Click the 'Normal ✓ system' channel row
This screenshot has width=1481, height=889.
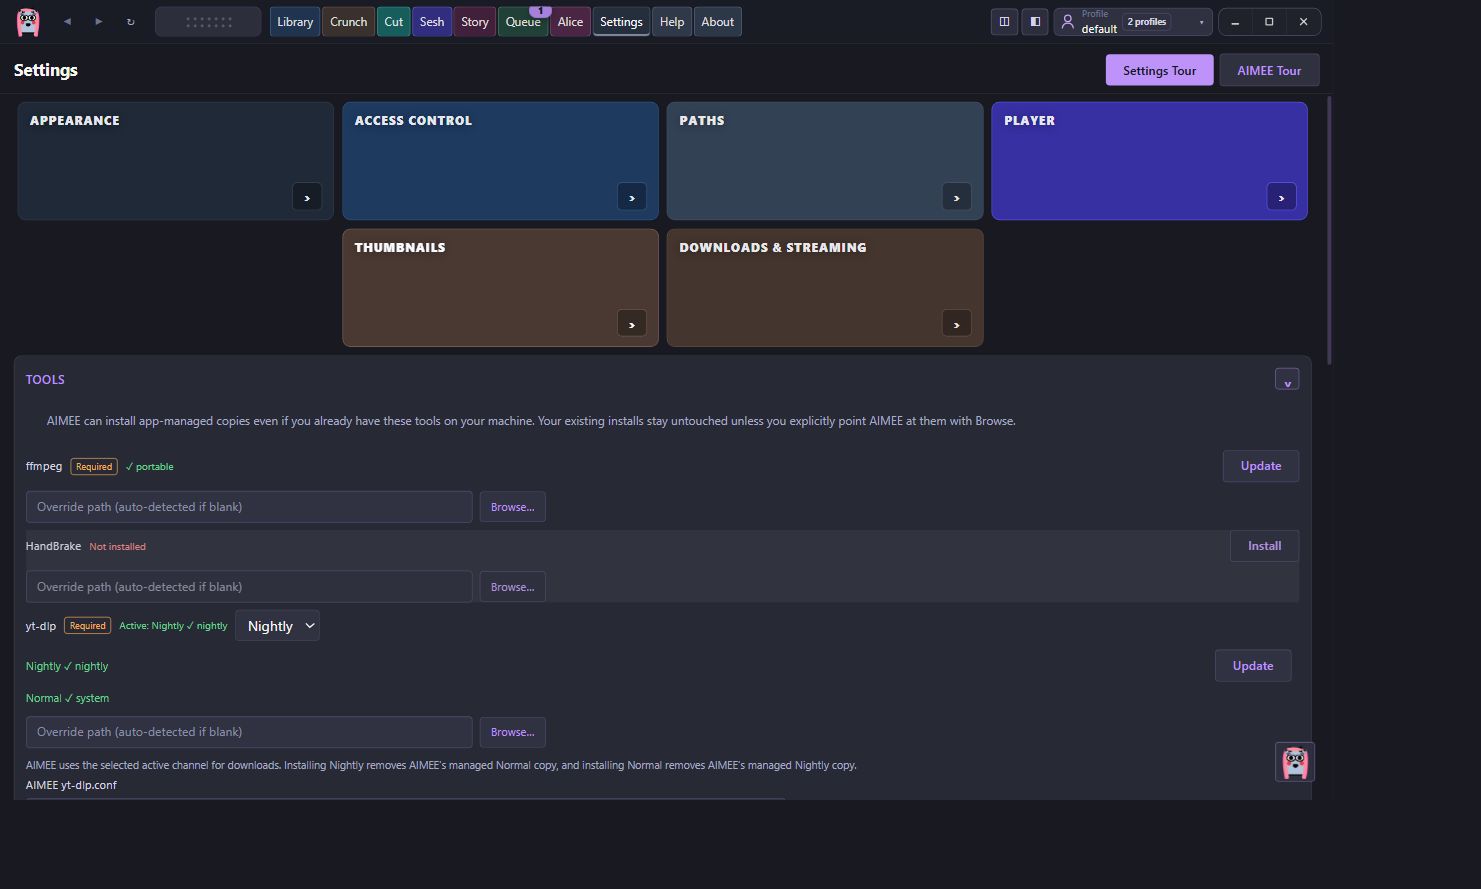(x=67, y=698)
